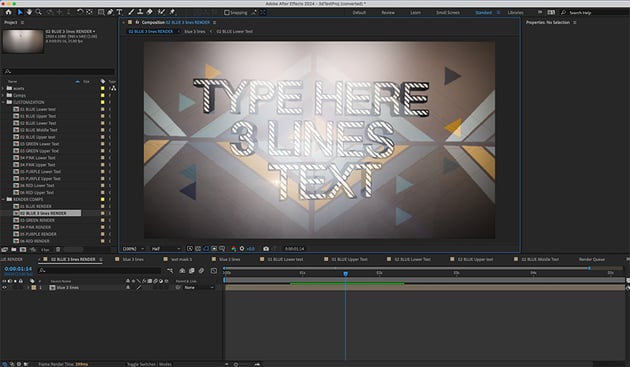
Task: Click the exposure value next to Reset Exposure
Action: (250, 249)
